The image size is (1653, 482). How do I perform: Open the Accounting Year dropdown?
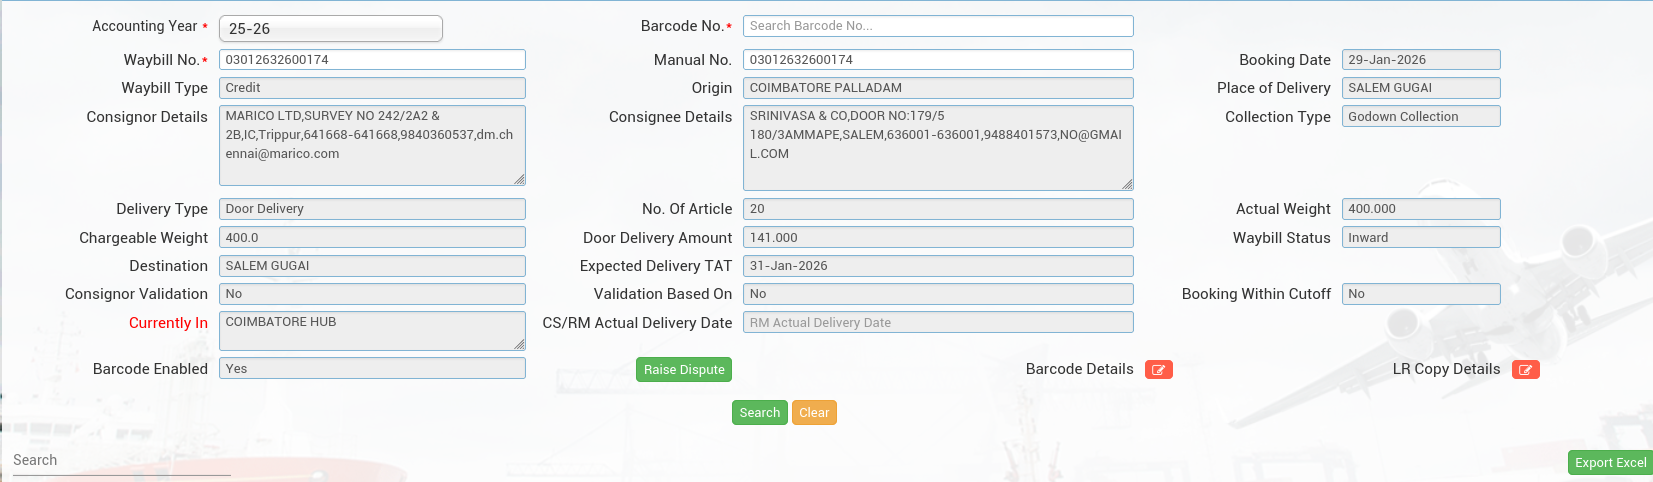coord(330,29)
